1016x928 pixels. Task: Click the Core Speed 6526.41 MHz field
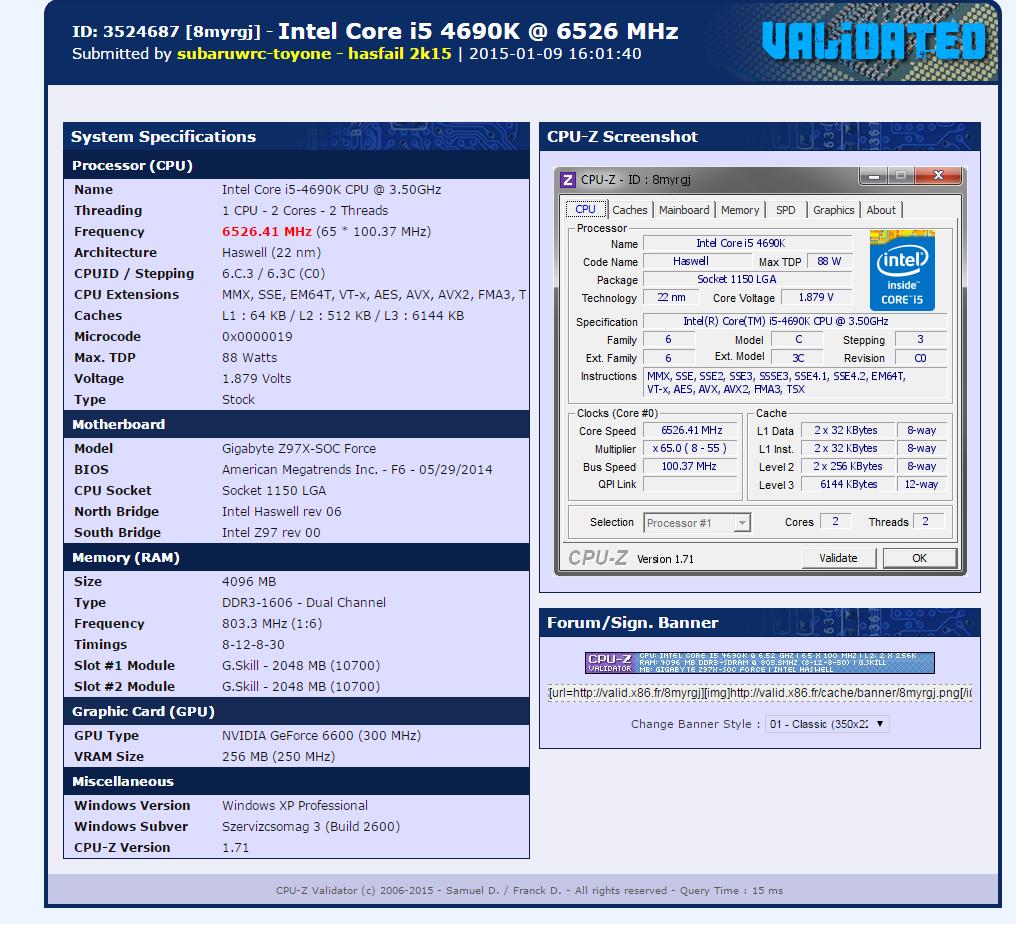[691, 430]
